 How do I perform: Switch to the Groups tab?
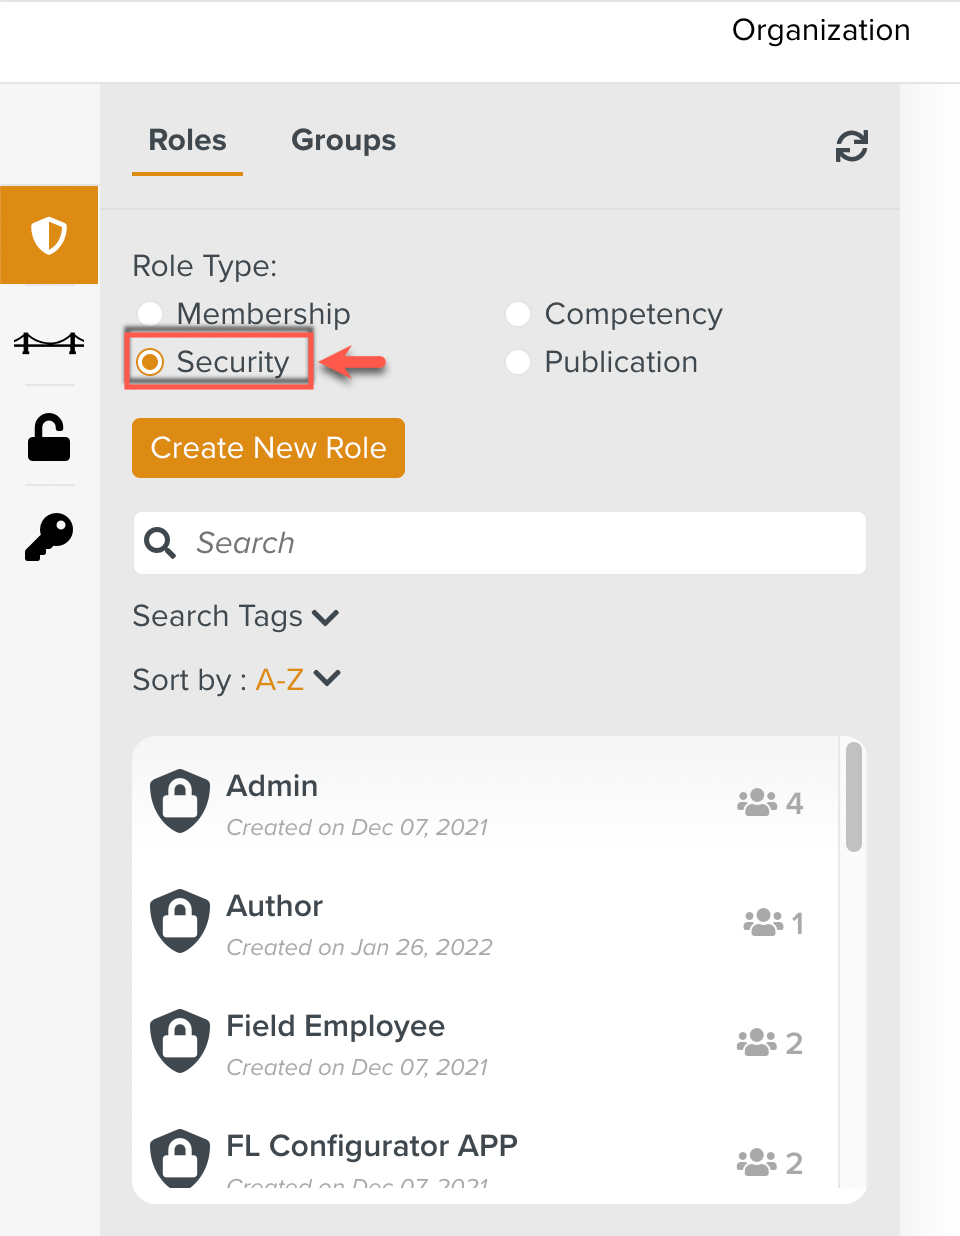coord(343,141)
